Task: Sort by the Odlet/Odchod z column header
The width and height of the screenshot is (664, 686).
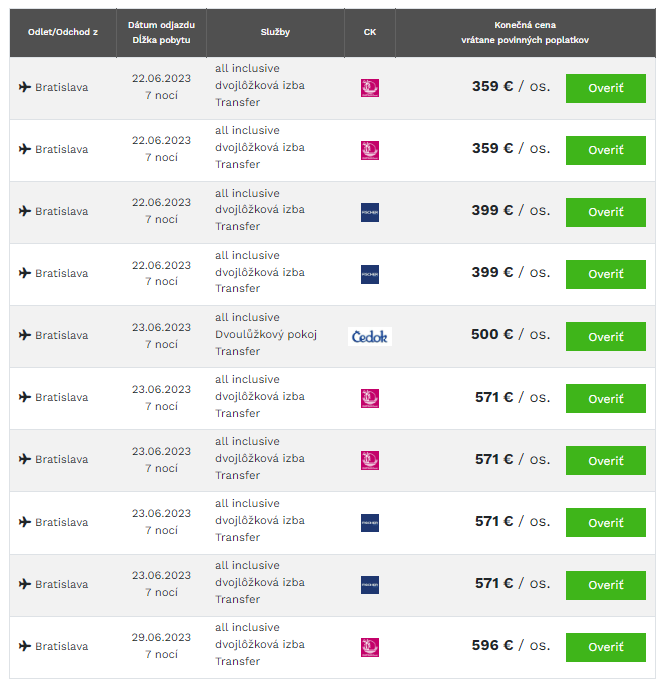Action: [x=63, y=32]
